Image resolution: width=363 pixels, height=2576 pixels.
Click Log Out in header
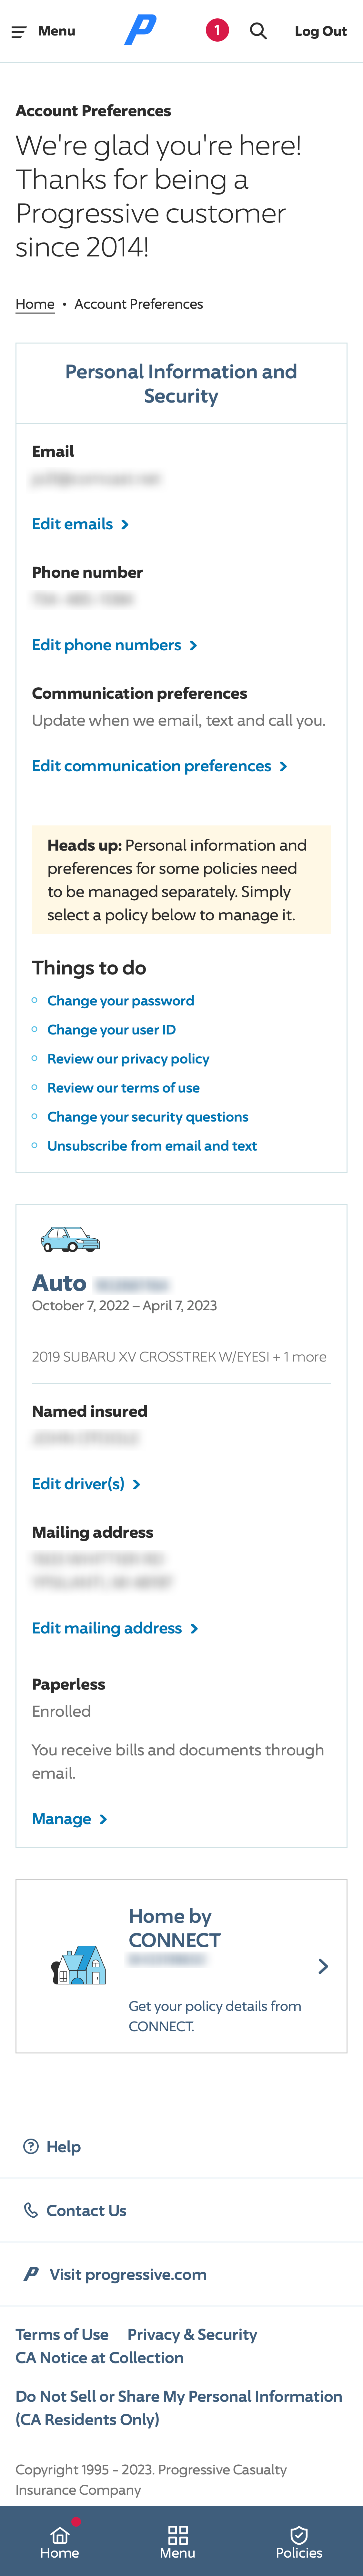pos(320,31)
